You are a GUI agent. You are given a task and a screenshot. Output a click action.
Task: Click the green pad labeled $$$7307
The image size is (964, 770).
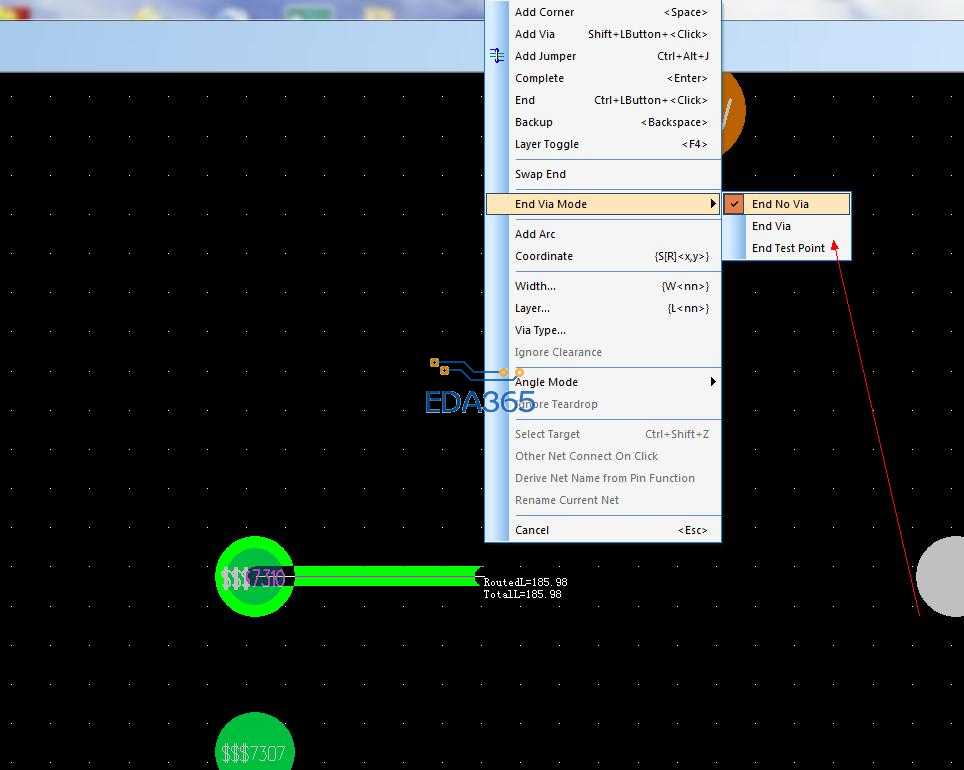(x=255, y=741)
